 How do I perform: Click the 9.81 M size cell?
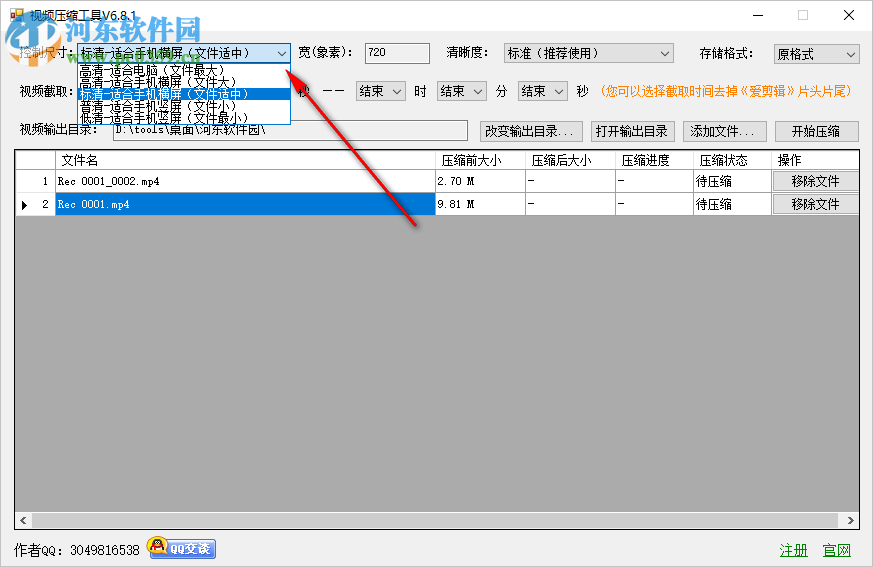[480, 204]
